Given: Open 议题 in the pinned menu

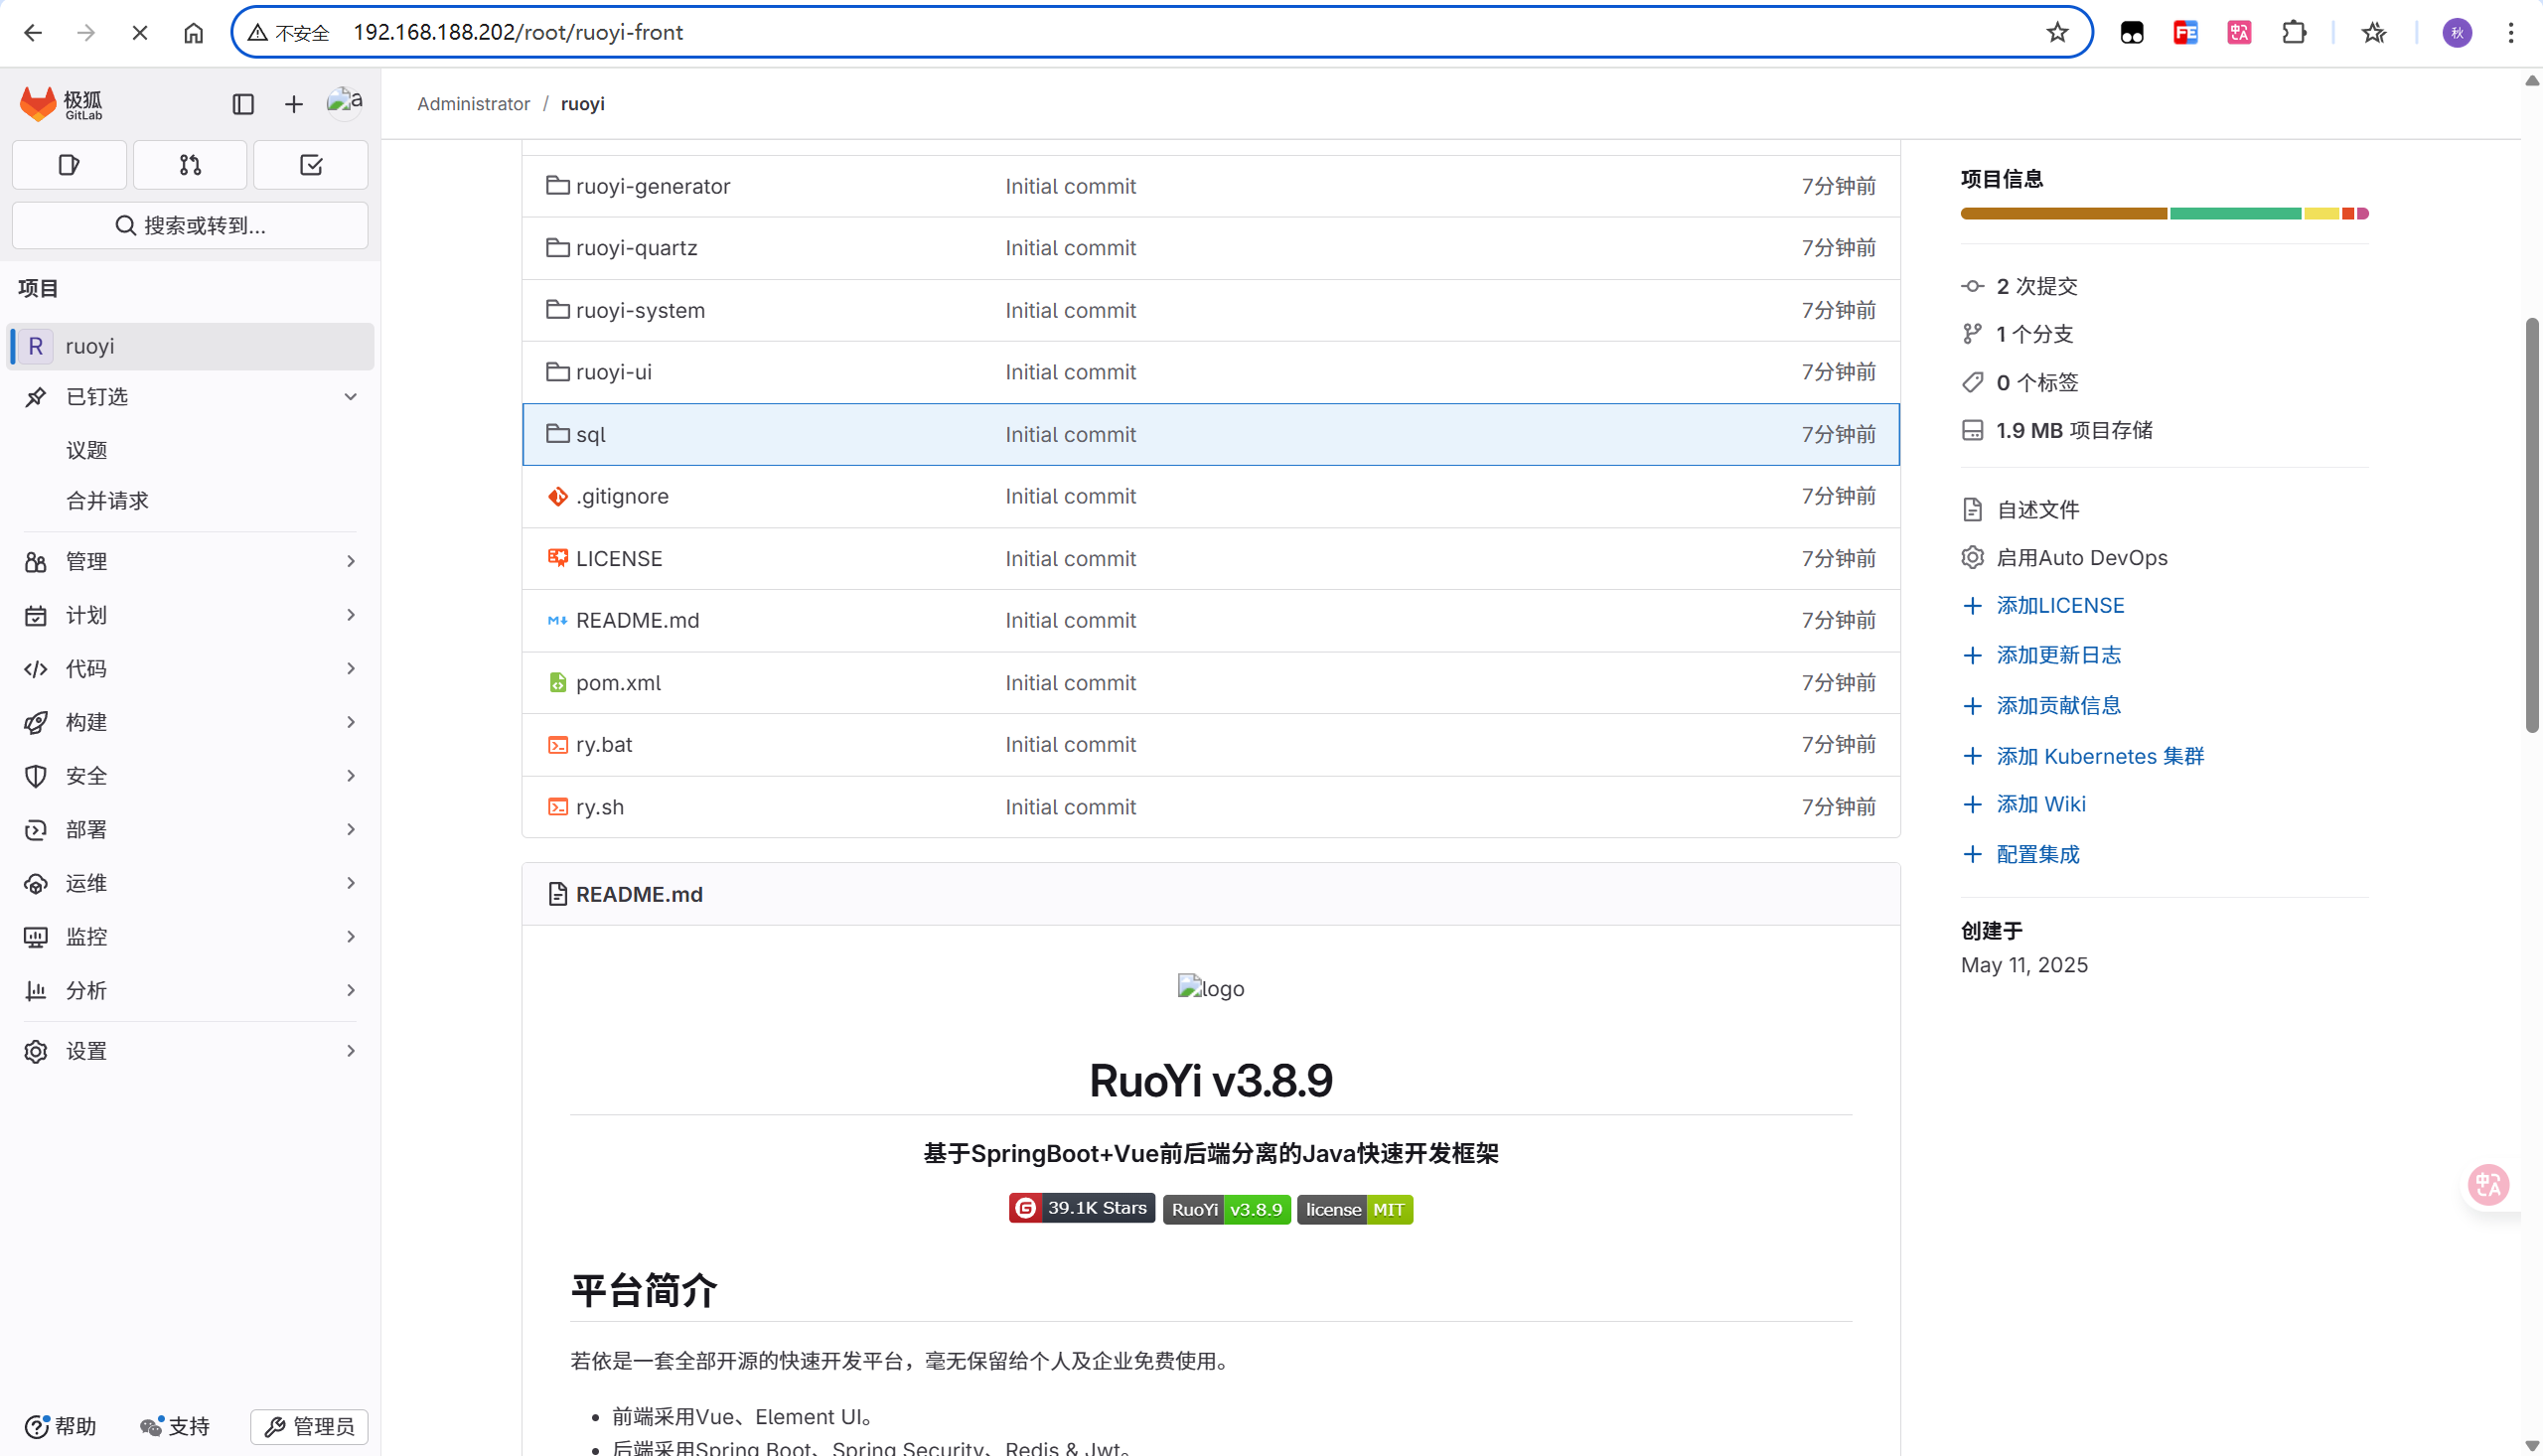Looking at the screenshot, I should [86, 450].
